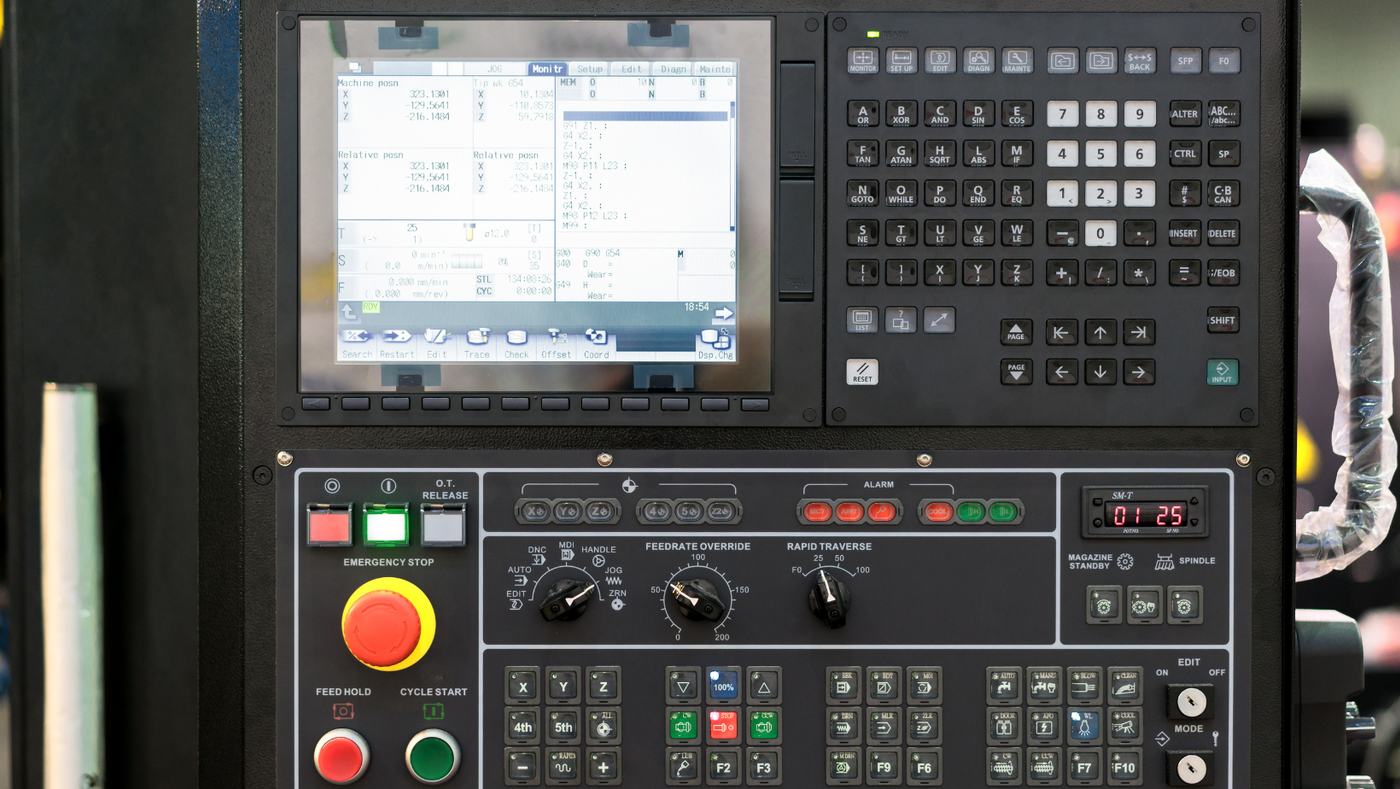Push the MAINTE wrench key on the keypad

[1017, 60]
